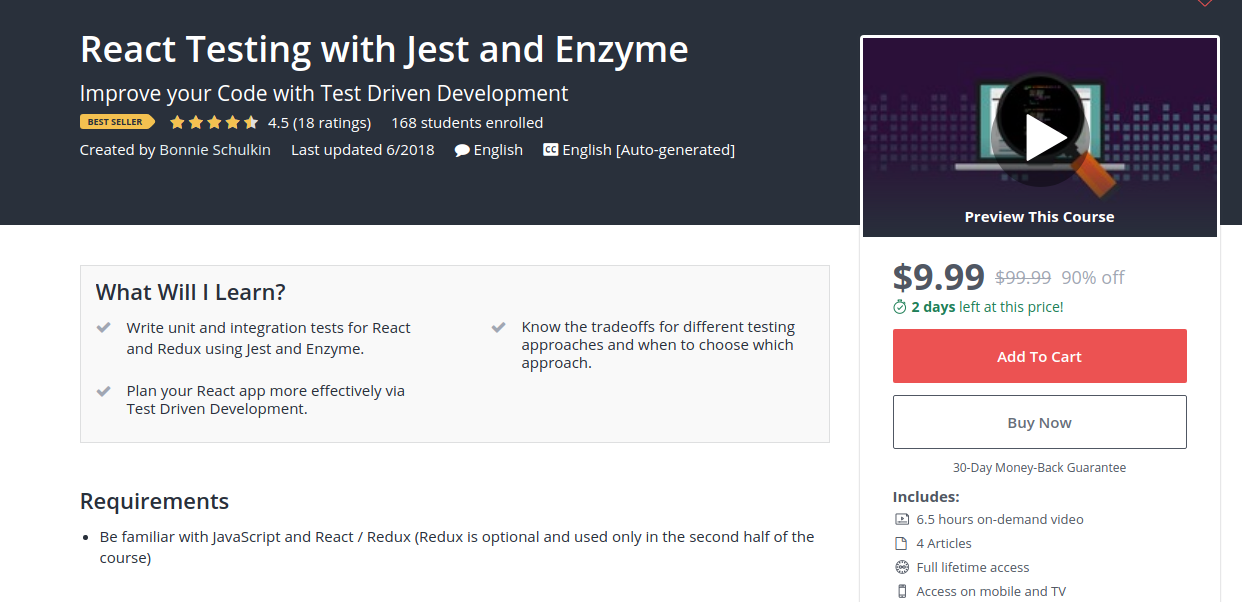Click the on-demand video icon
This screenshot has width=1242, height=602.
pos(902,520)
